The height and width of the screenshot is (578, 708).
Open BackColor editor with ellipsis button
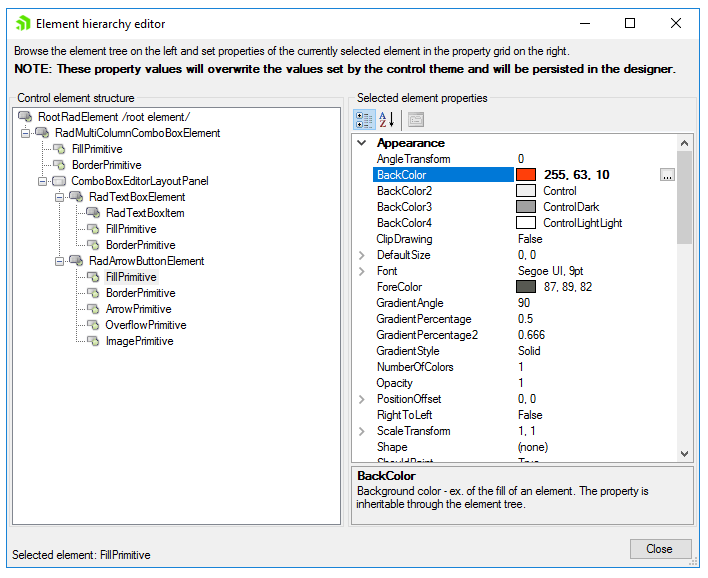[x=667, y=175]
